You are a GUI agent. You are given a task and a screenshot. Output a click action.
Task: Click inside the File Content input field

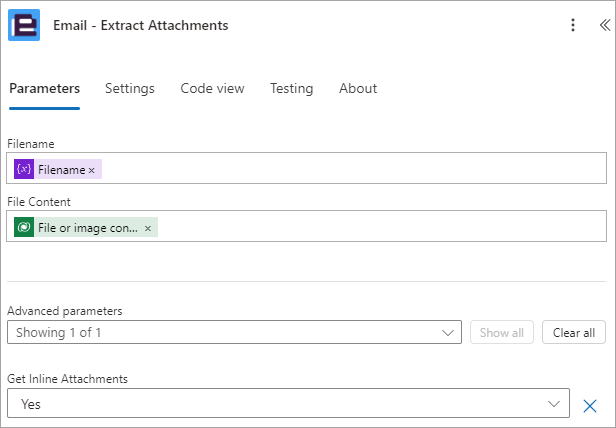pyautogui.click(x=306, y=226)
